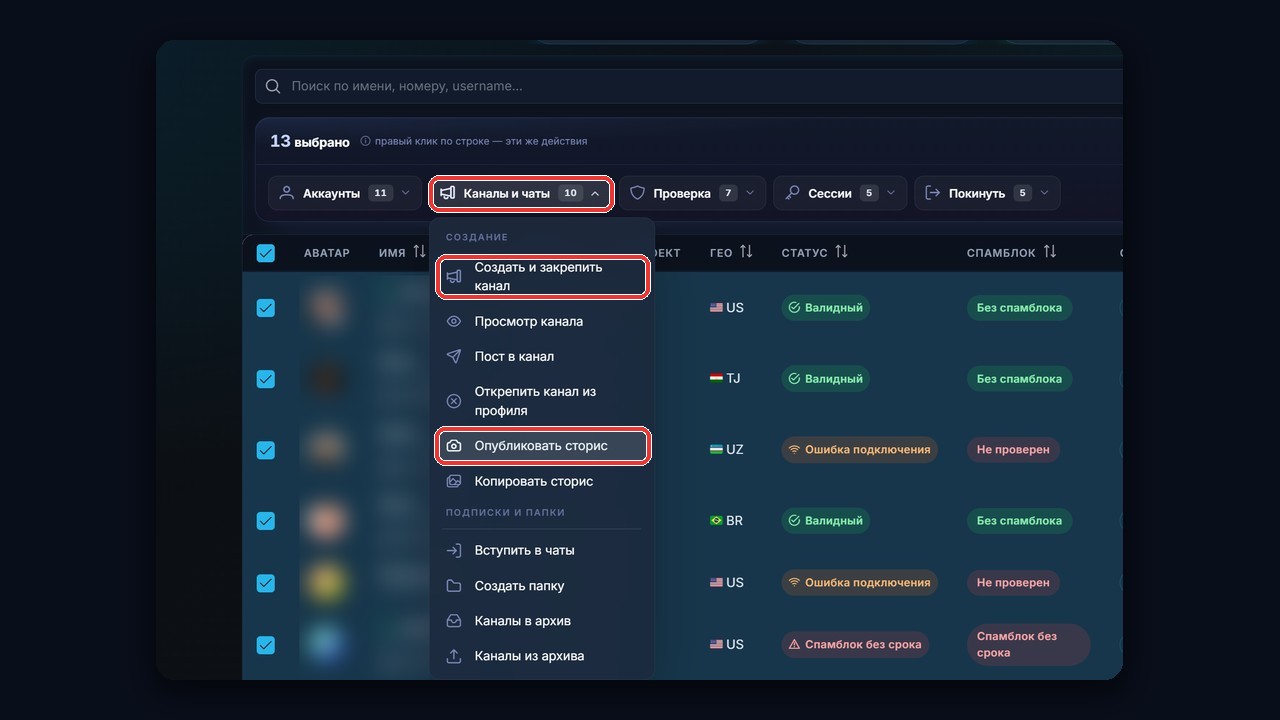Uncheck the checkbox for the UZ row
This screenshot has height=720, width=1280.
(x=266, y=450)
